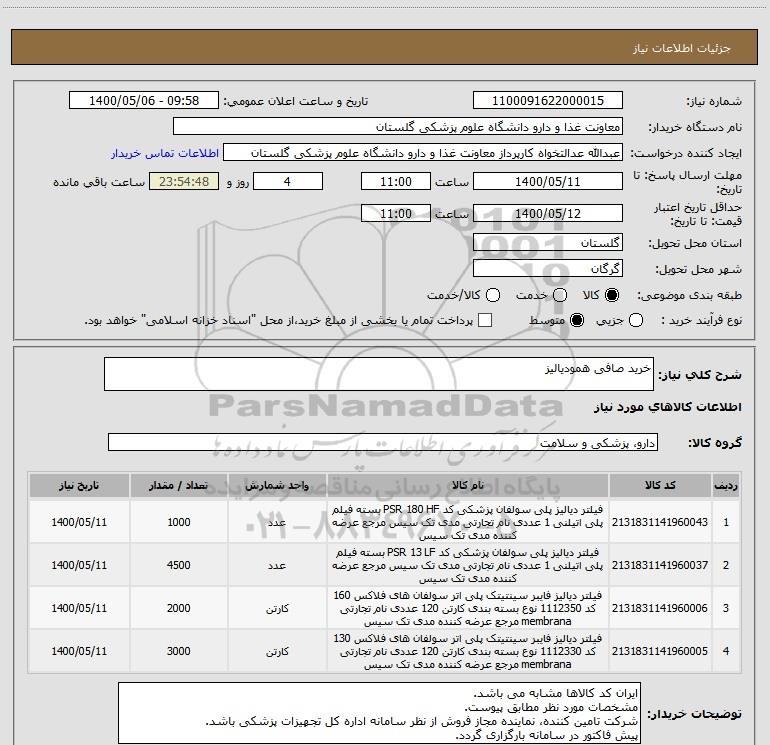Click the general description field خرید صافی همودیالیز
The height and width of the screenshot is (745, 770).
[379, 374]
